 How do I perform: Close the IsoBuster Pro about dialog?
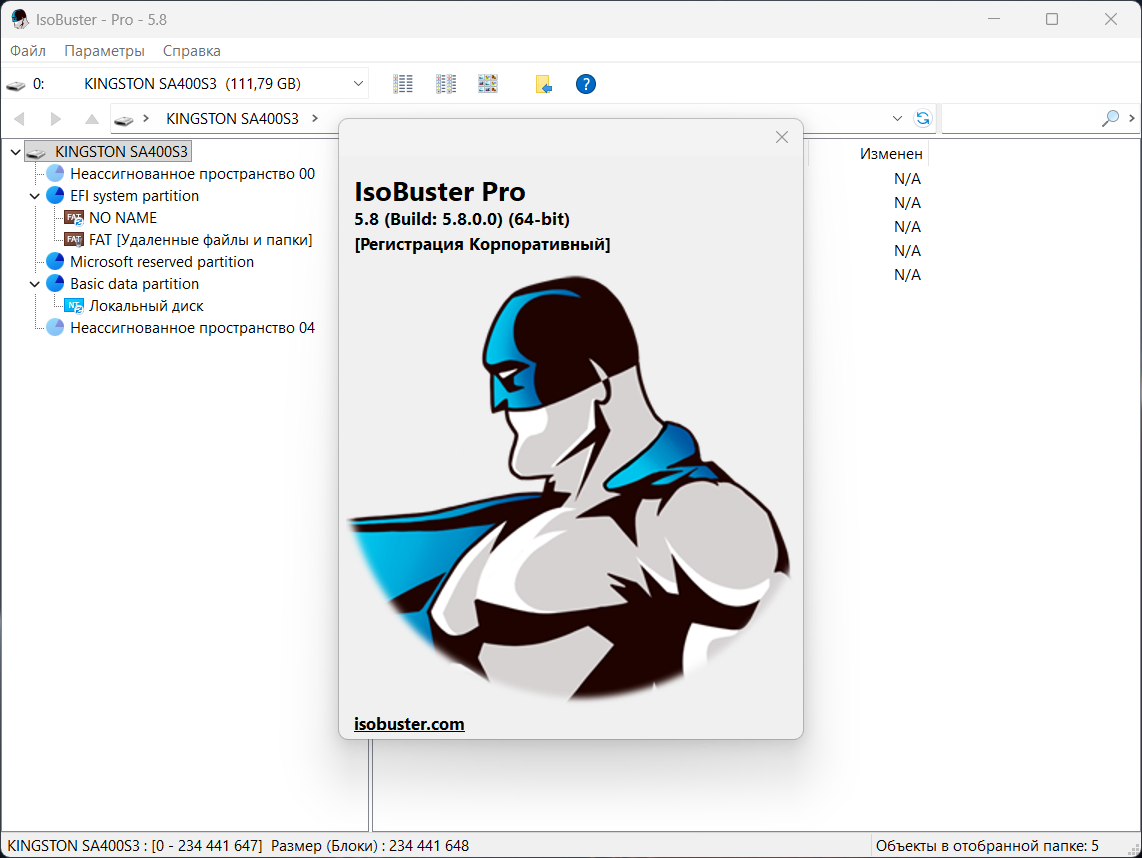click(x=781, y=137)
